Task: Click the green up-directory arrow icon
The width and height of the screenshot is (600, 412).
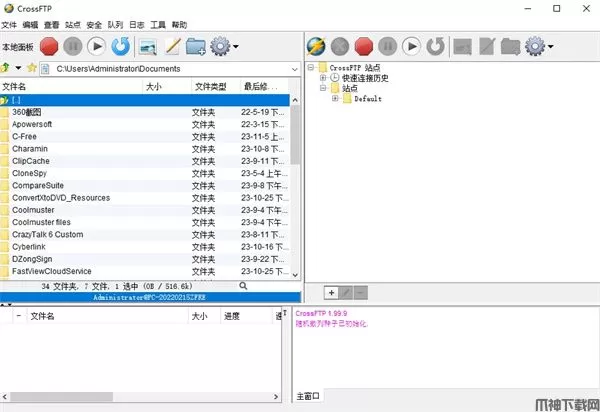Action: coord(5,68)
